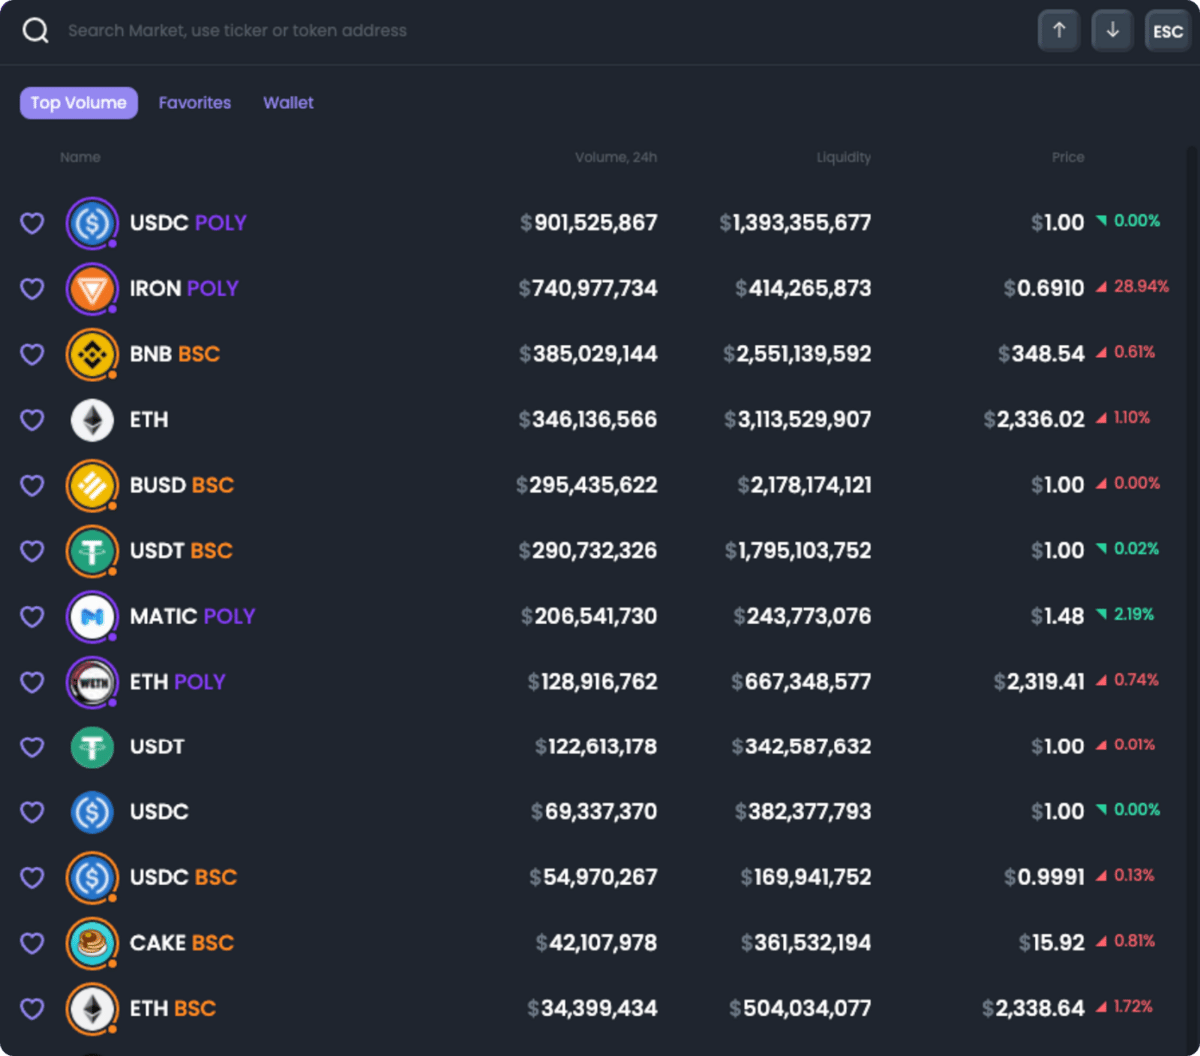Select the Top Volume tab
The image size is (1200, 1056).
pyautogui.click(x=78, y=102)
